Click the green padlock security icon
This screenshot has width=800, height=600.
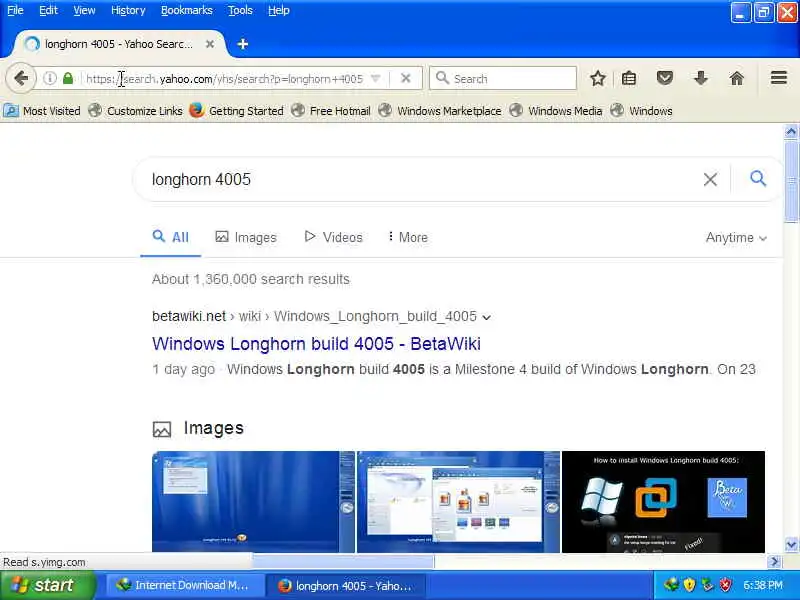point(68,78)
